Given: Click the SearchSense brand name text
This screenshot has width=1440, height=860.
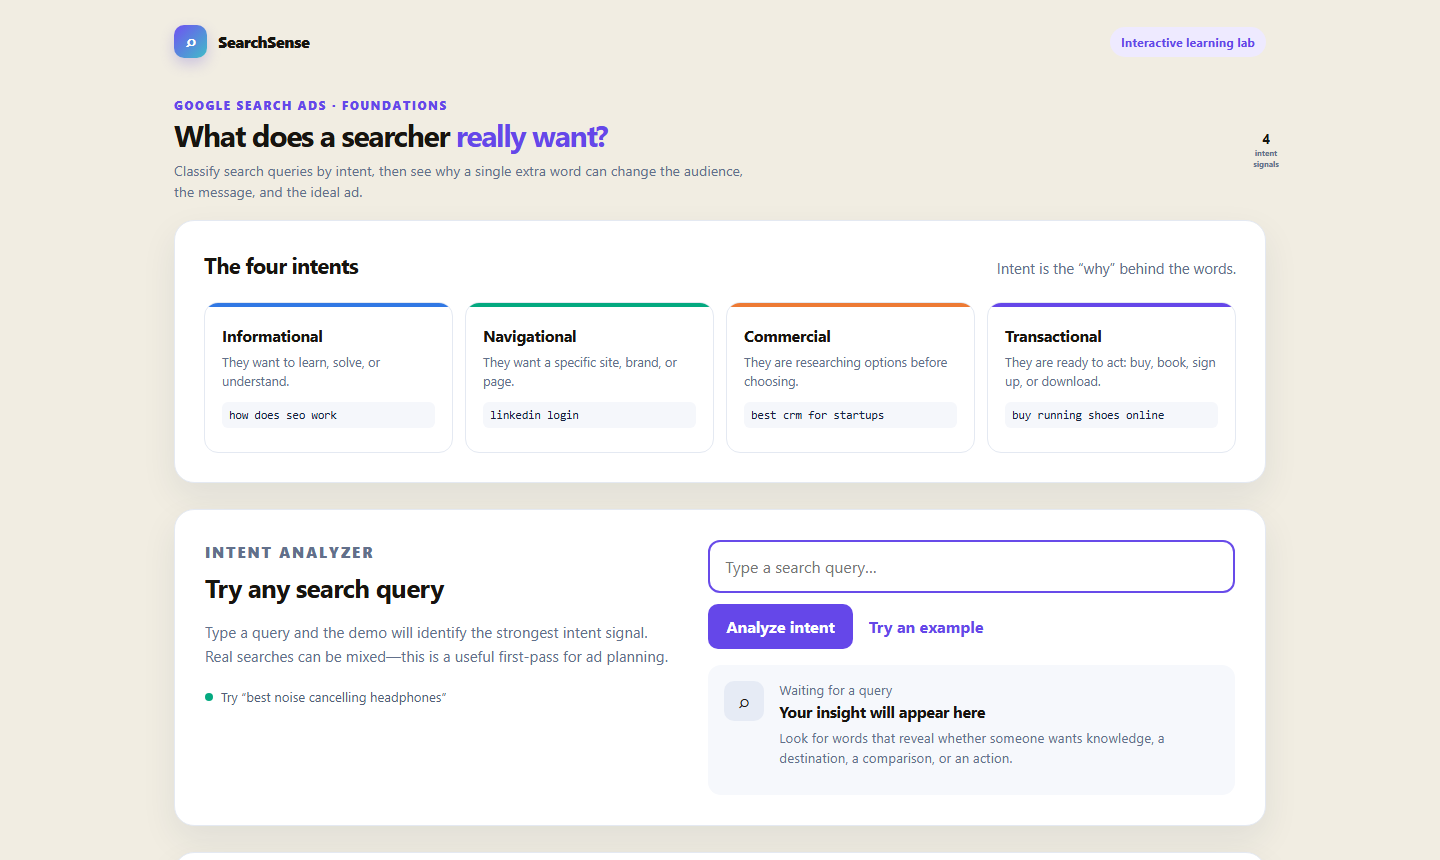Looking at the screenshot, I should click(x=264, y=42).
